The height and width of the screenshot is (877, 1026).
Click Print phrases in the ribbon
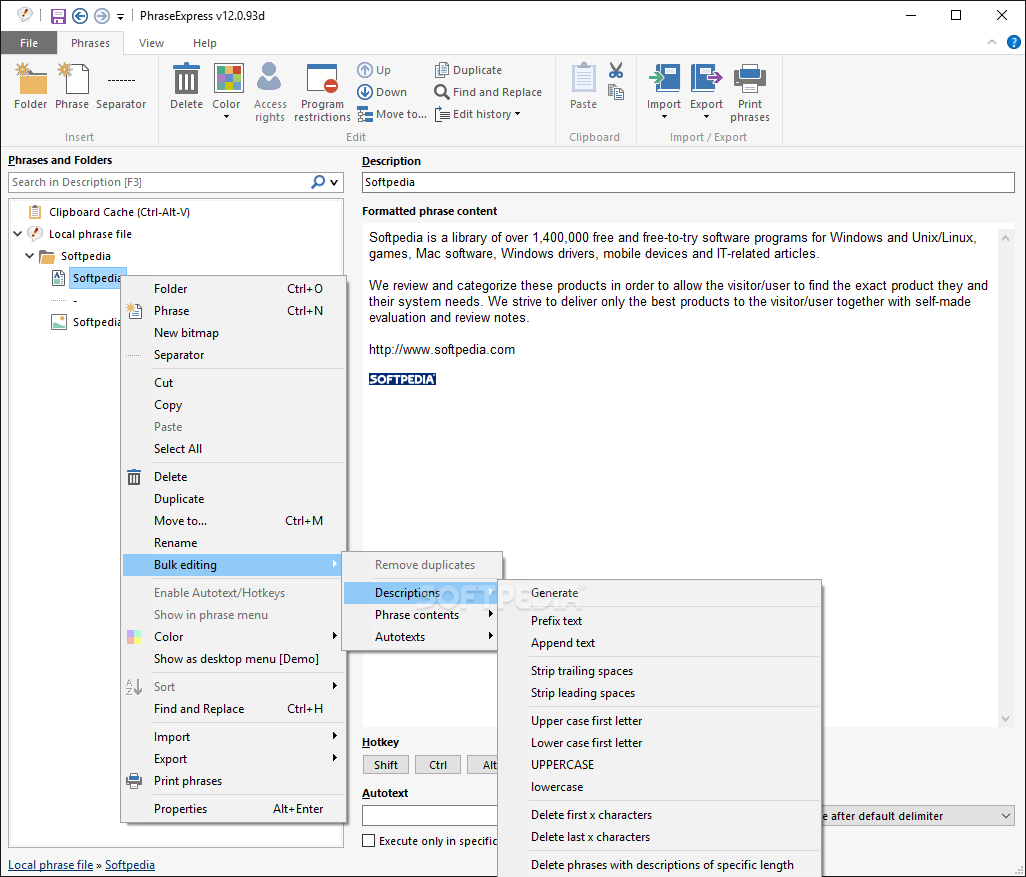coord(750,92)
